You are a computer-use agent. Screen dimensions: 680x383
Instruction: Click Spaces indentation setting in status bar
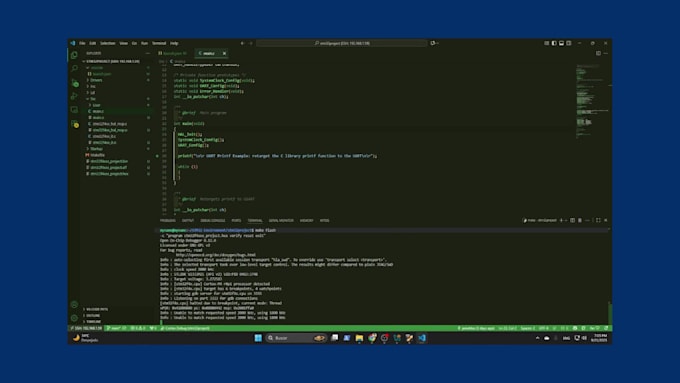[x=528, y=328]
